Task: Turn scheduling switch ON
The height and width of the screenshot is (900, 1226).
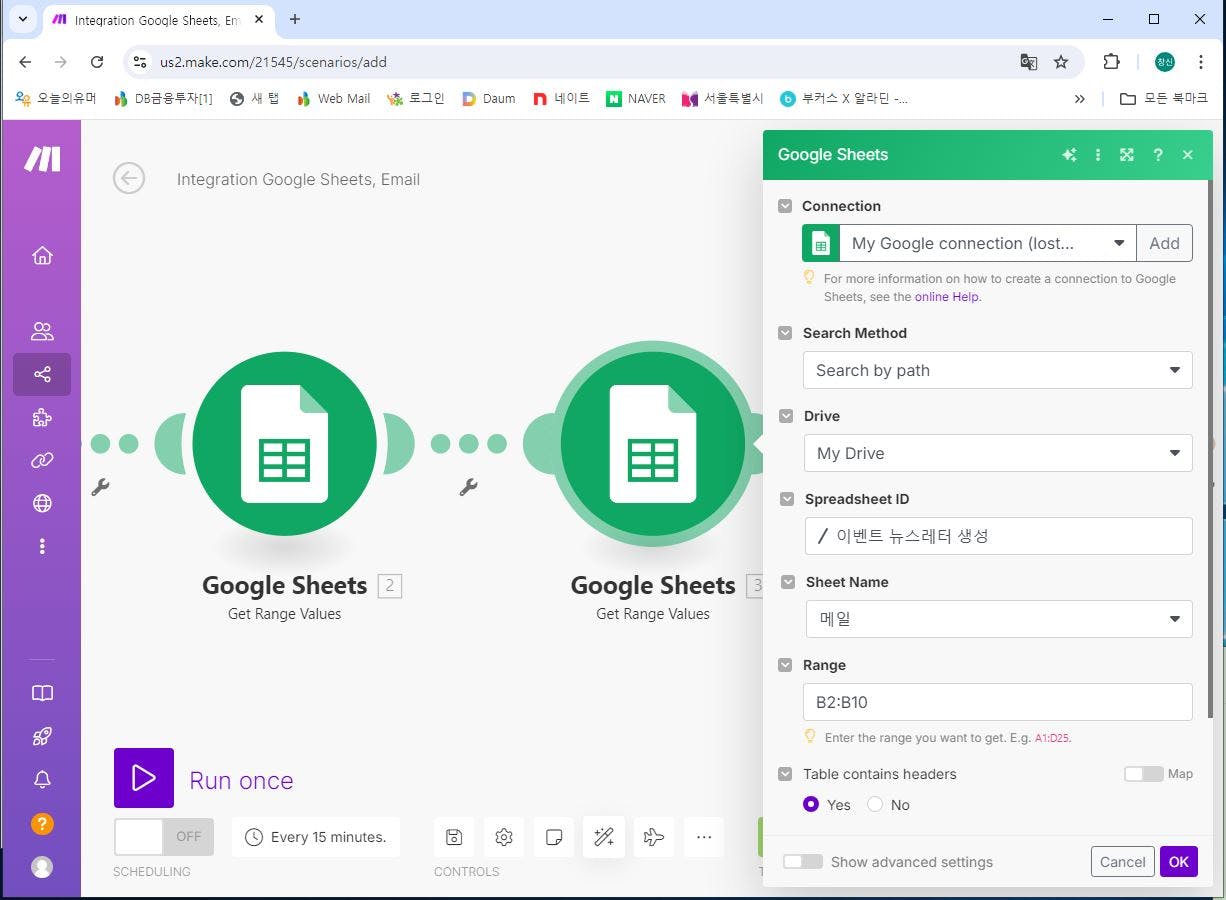Action: coord(164,837)
